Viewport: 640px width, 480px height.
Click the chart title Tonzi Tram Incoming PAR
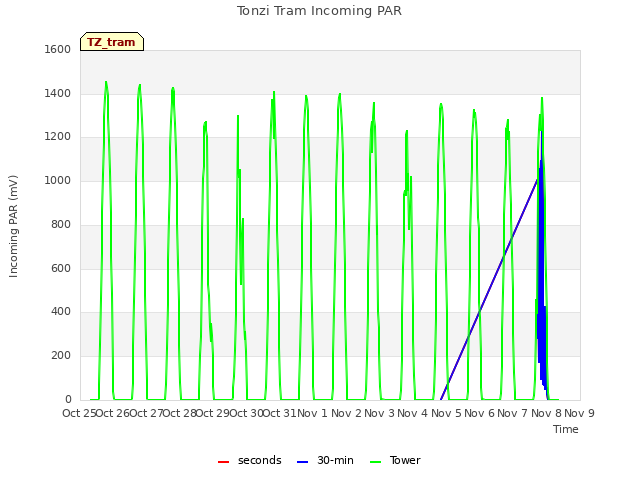coord(319,11)
